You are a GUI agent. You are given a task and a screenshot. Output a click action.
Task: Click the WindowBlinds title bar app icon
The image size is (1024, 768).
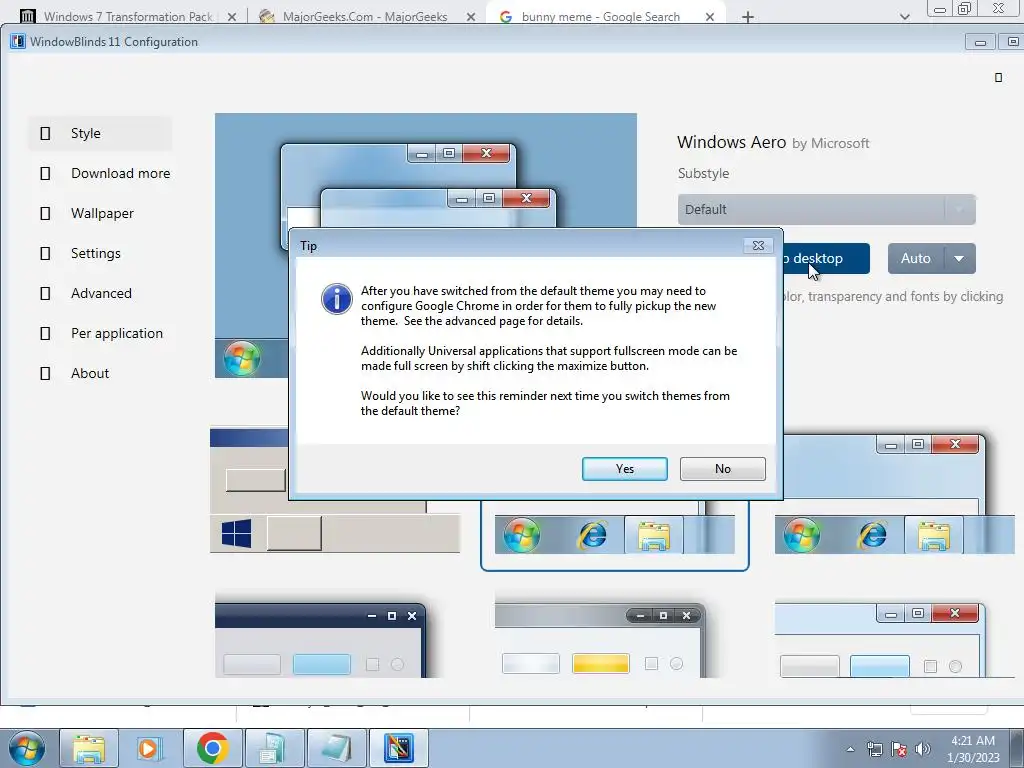click(18, 42)
